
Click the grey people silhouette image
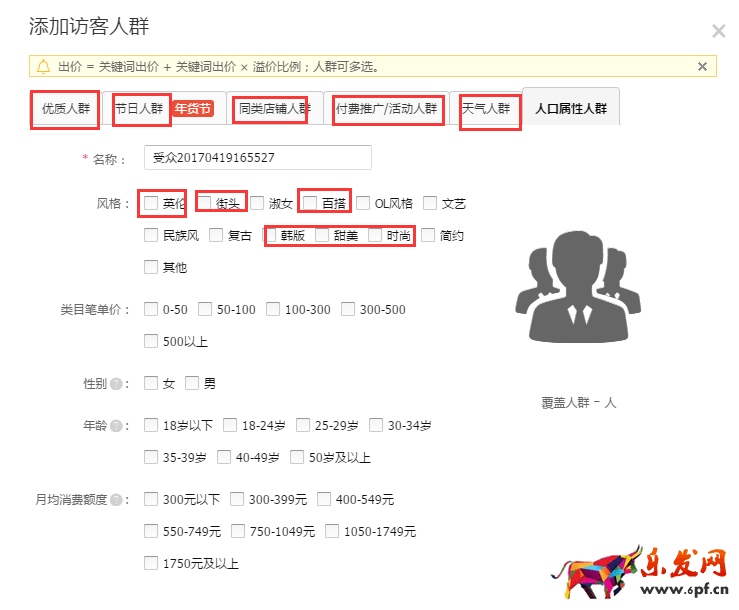(578, 286)
